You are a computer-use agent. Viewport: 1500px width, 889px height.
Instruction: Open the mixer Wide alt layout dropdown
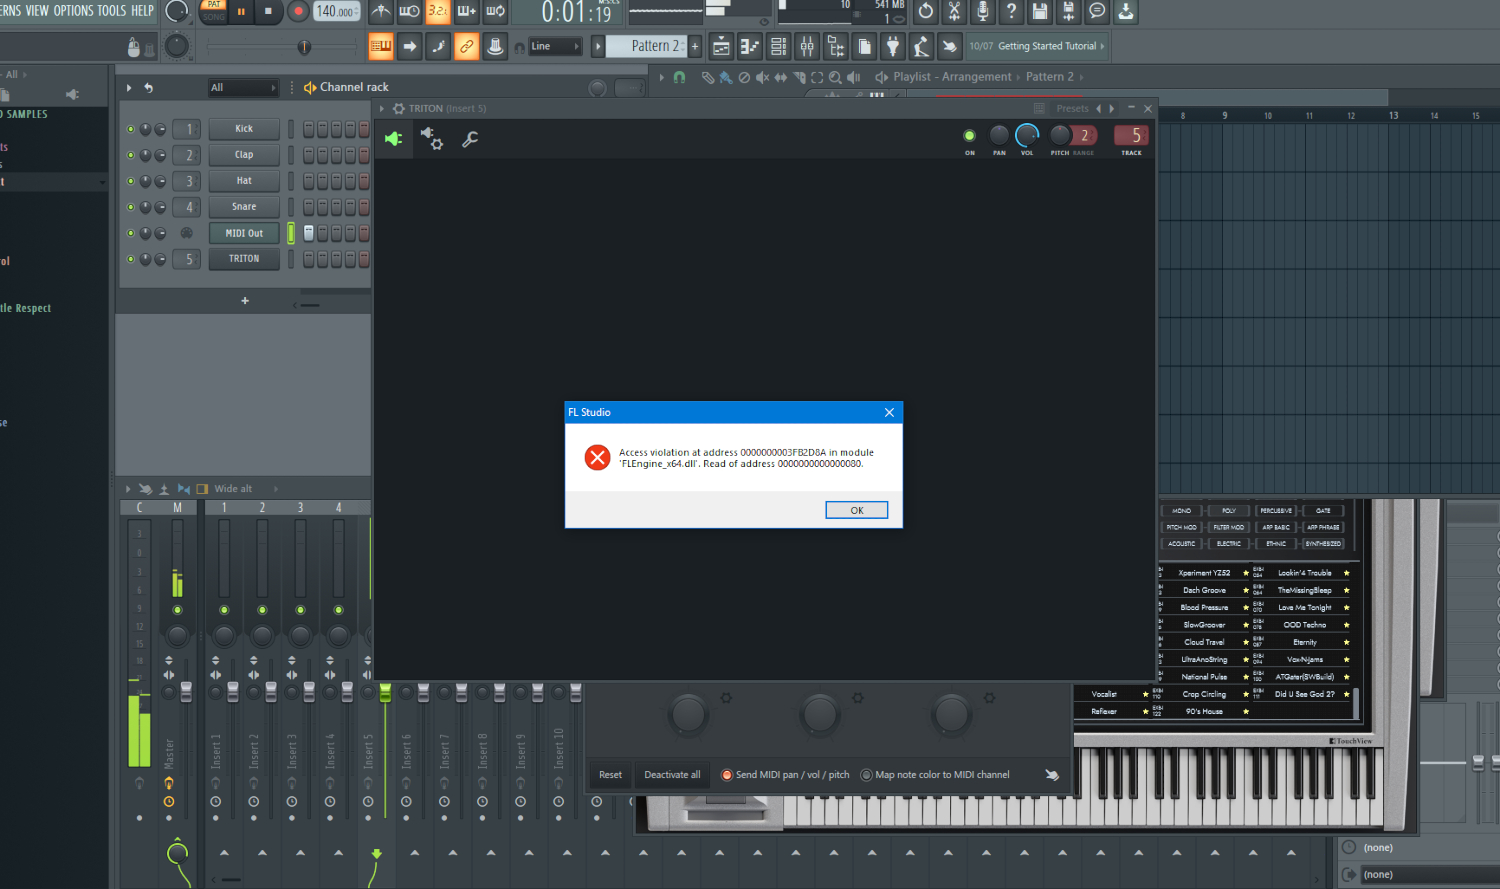(x=245, y=489)
